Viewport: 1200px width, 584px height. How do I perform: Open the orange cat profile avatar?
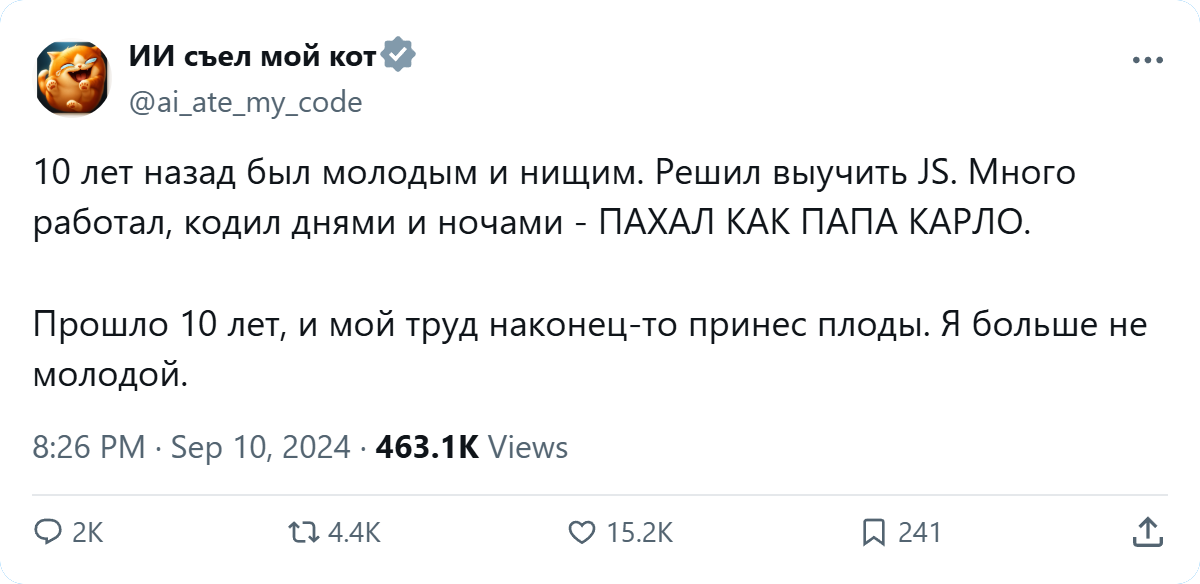pos(72,79)
